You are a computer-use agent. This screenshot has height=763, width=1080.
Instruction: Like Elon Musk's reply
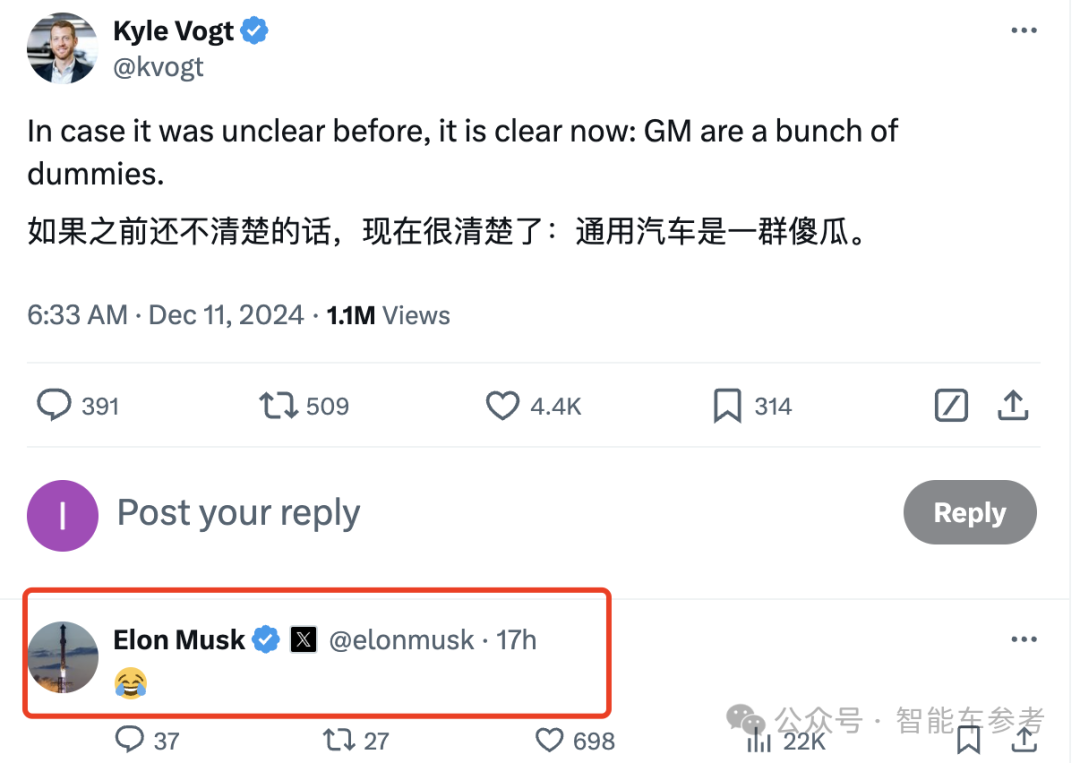click(550, 740)
